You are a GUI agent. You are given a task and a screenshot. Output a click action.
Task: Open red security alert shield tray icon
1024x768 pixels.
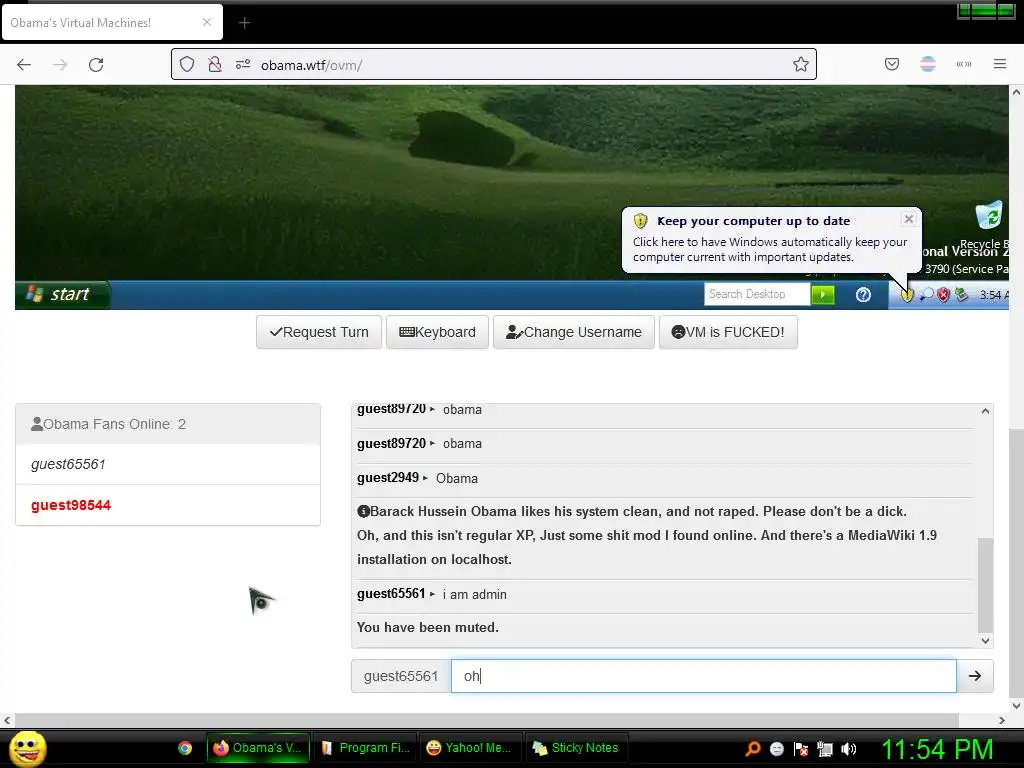point(943,295)
